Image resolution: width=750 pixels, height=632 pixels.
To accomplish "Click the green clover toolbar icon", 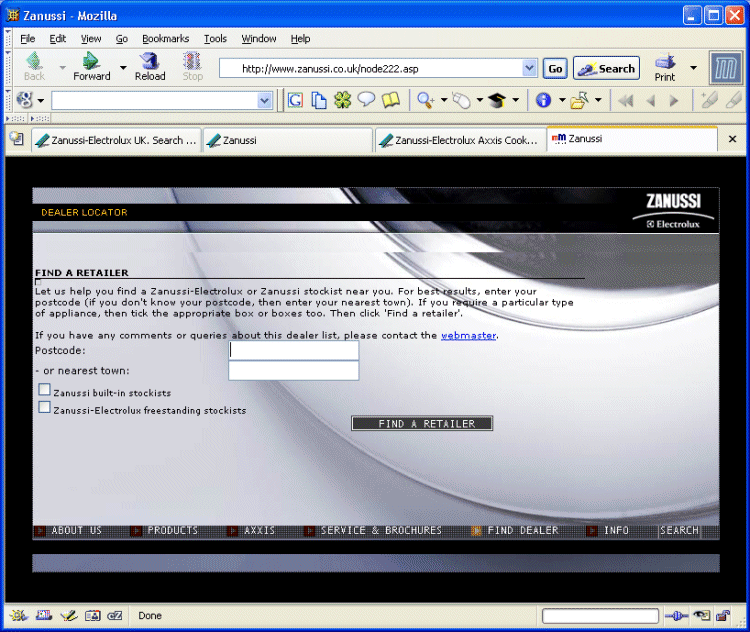I will (x=342, y=100).
